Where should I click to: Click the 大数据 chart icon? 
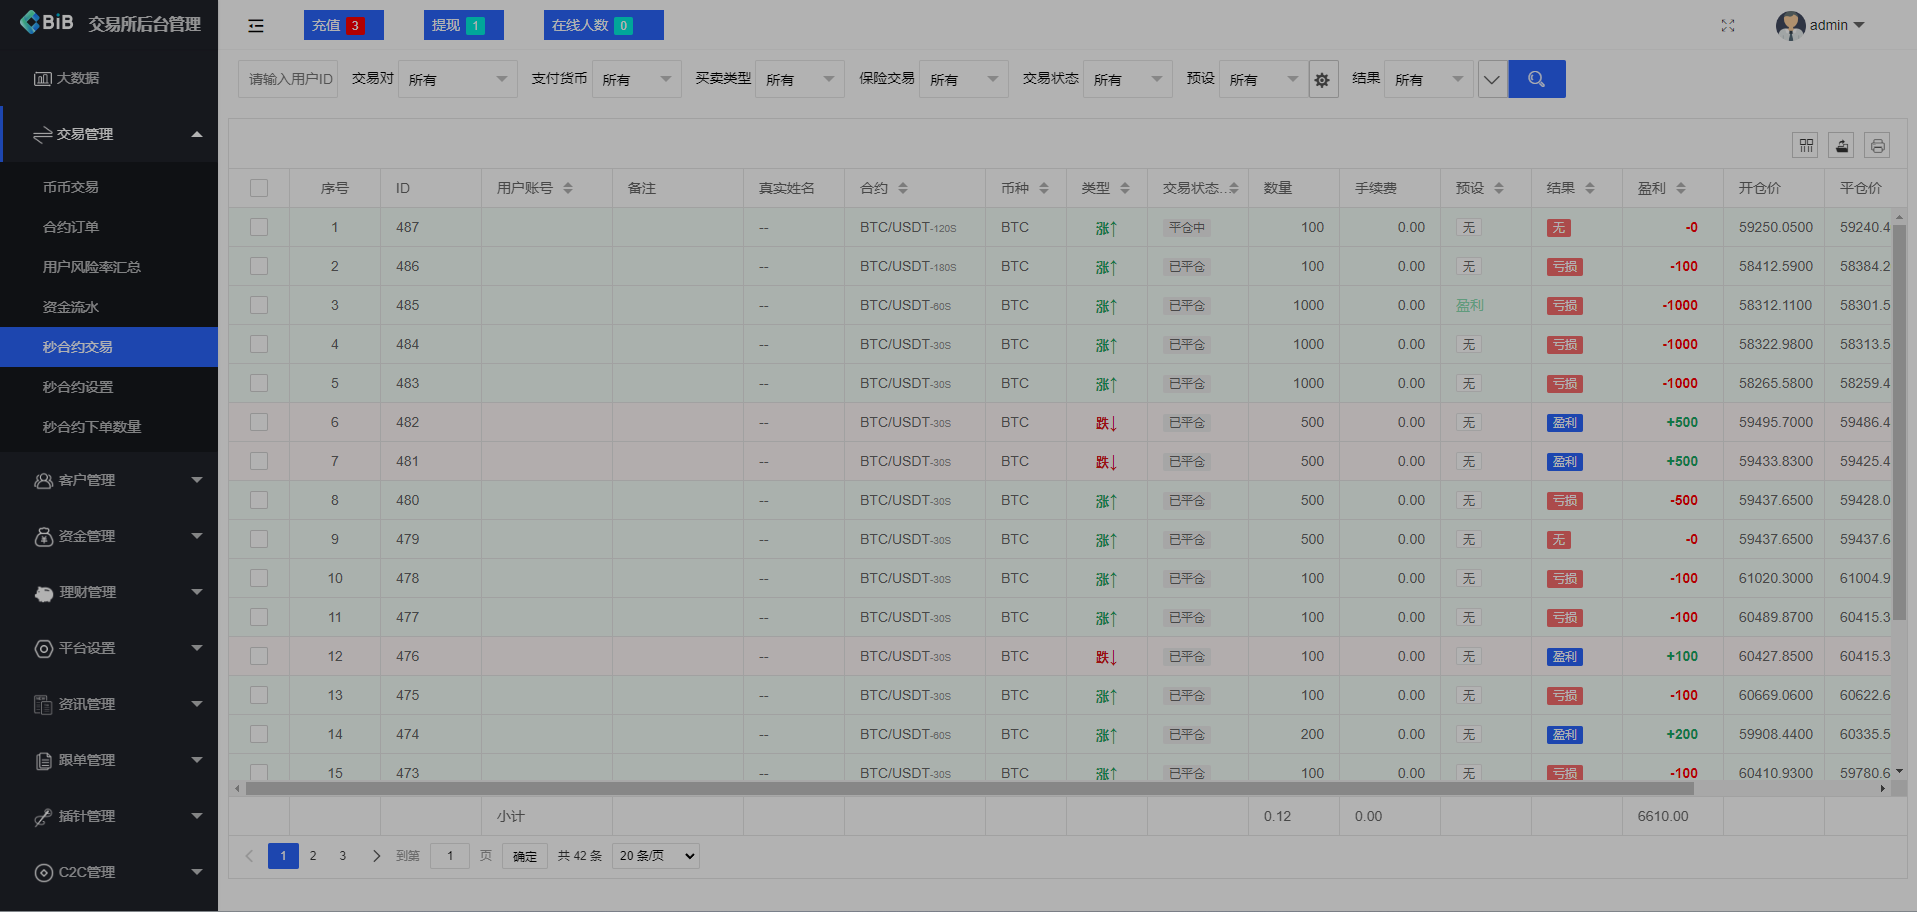[x=43, y=78]
